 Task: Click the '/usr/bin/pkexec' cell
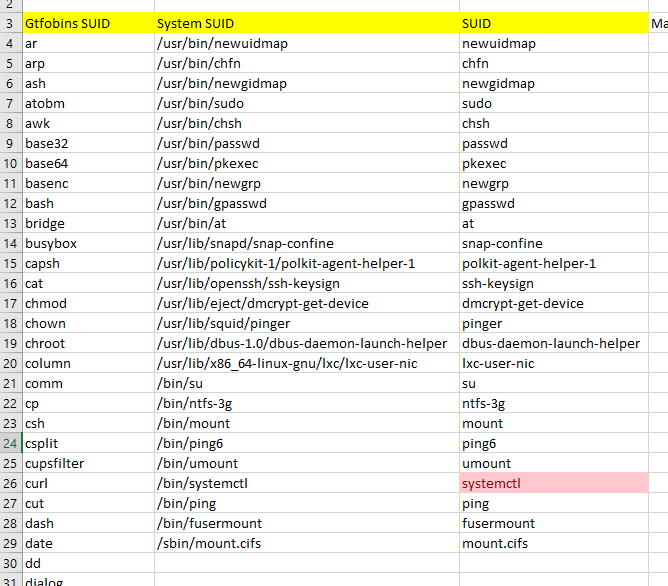click(x=307, y=164)
